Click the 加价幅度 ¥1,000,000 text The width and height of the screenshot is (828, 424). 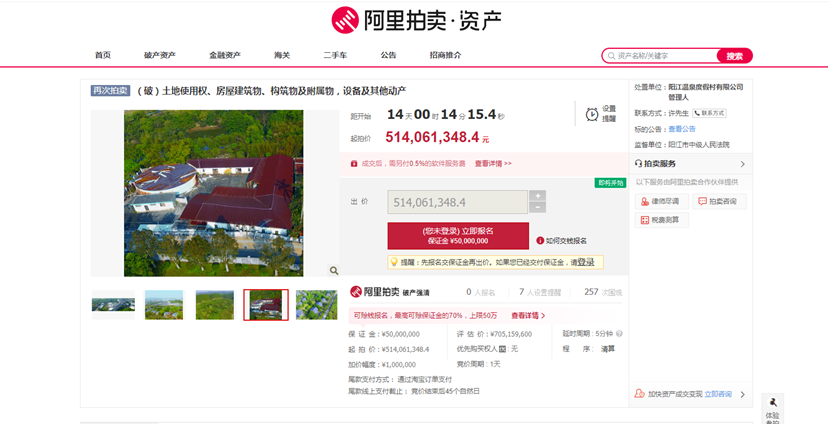(x=382, y=364)
